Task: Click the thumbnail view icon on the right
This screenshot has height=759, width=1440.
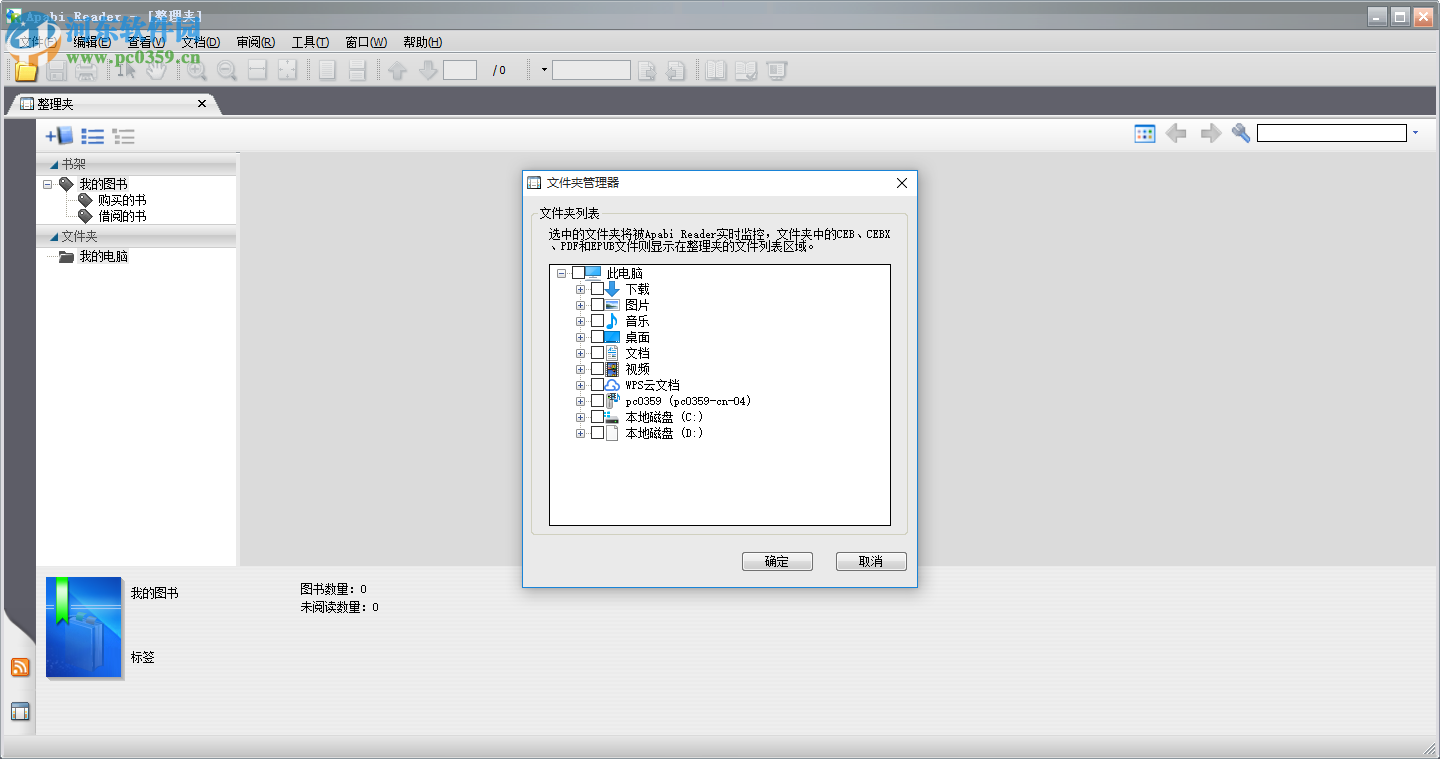Action: [1144, 132]
